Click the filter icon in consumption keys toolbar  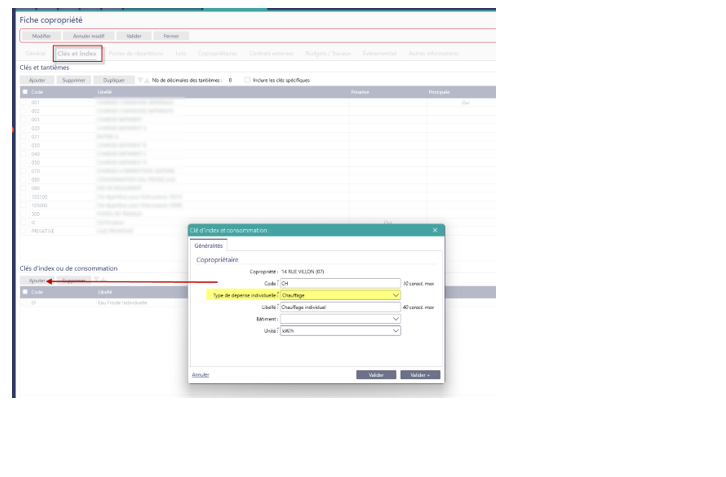[x=98, y=281]
